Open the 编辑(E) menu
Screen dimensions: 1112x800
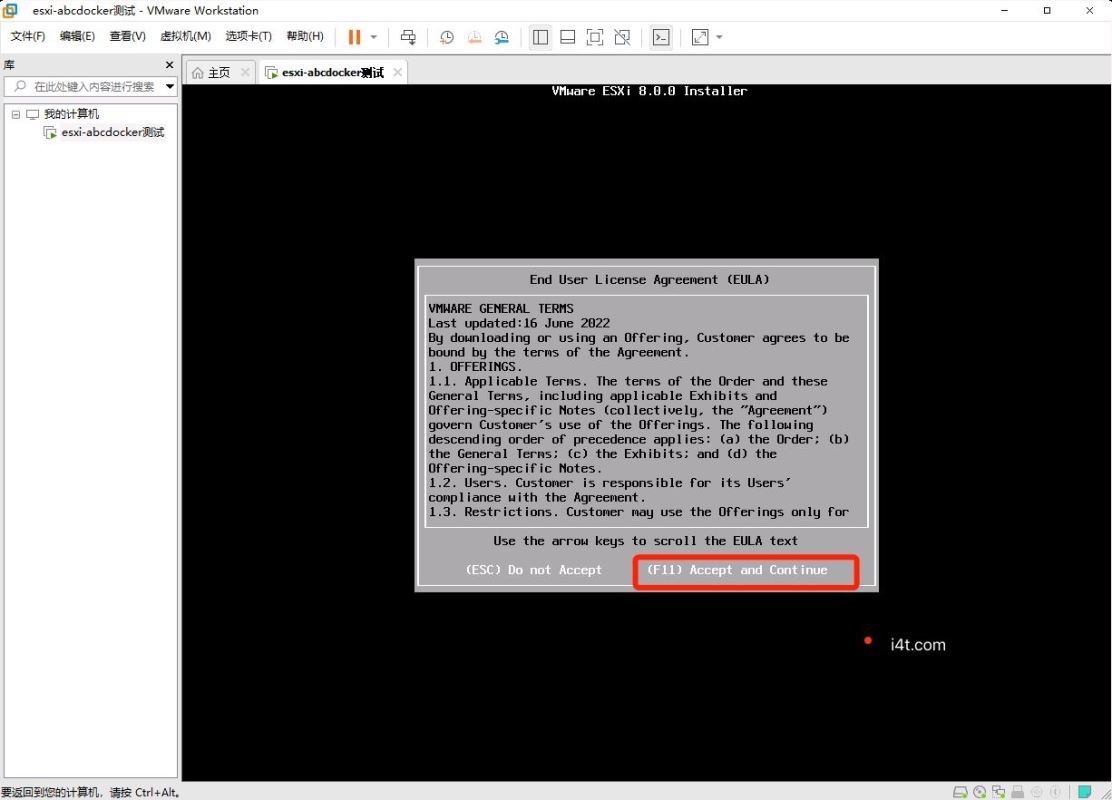[77, 36]
